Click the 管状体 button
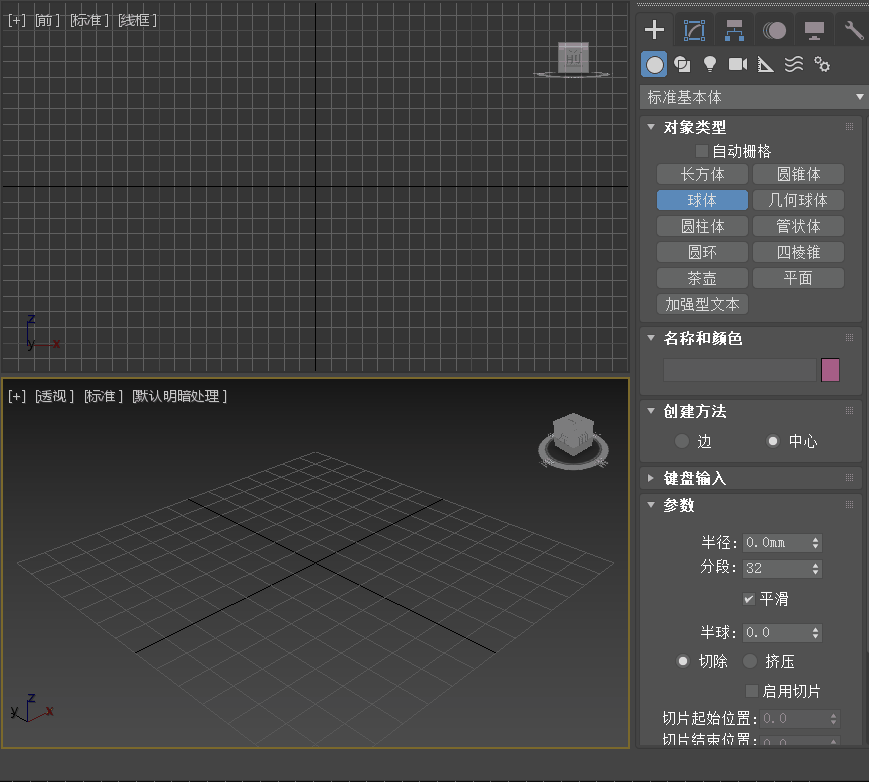This screenshot has width=869, height=782. pos(798,226)
